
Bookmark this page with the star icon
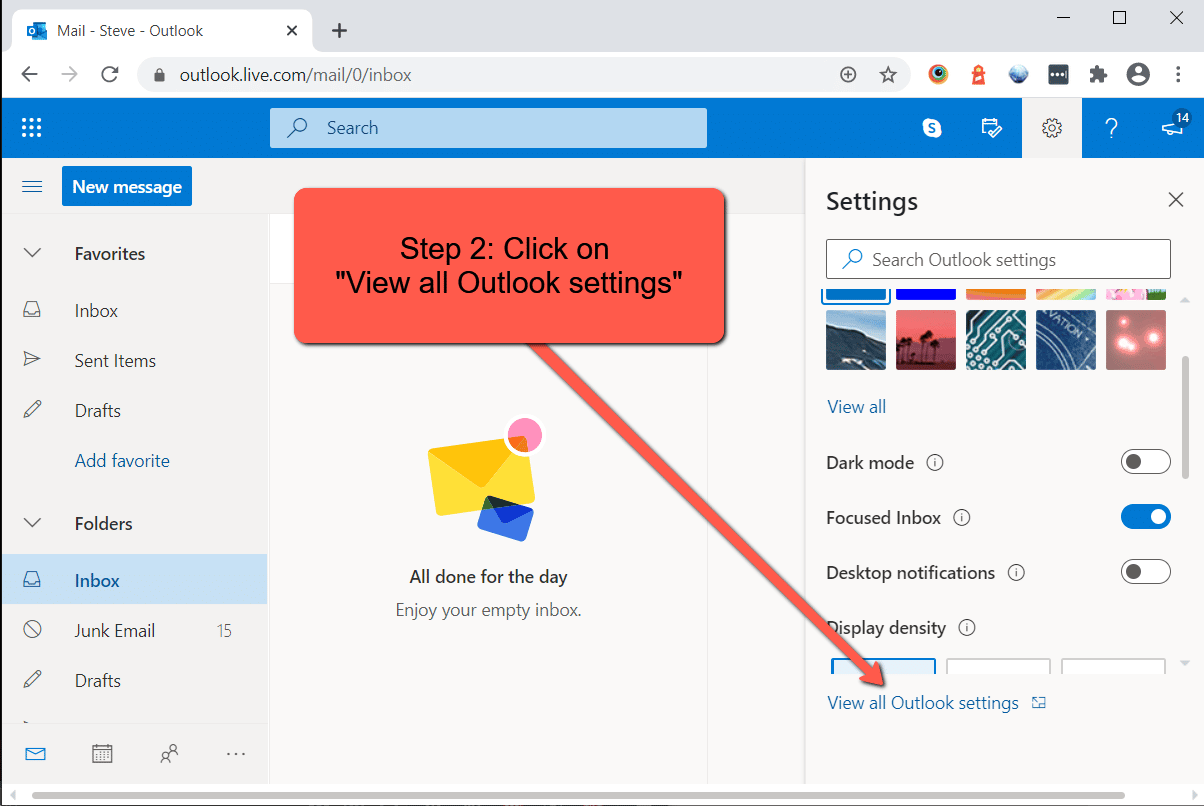888,75
